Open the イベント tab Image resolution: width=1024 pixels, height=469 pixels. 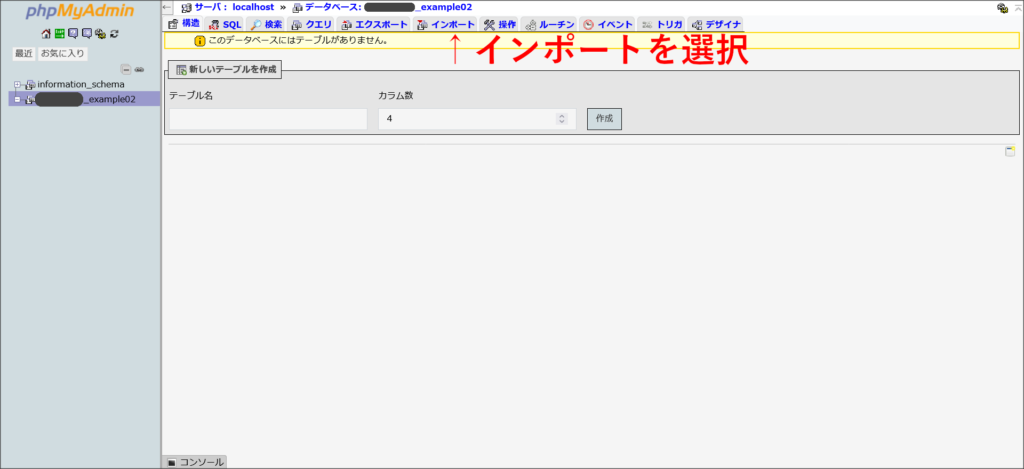pyautogui.click(x=607, y=25)
